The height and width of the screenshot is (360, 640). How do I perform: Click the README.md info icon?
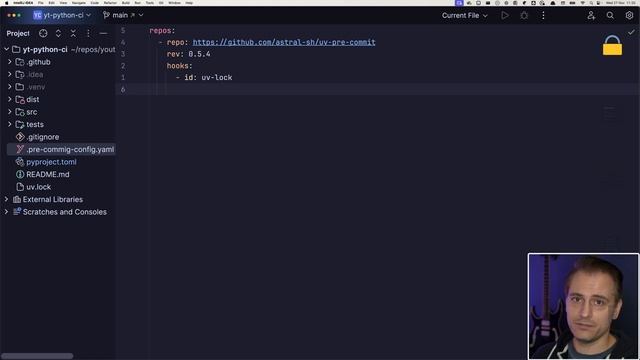point(20,174)
